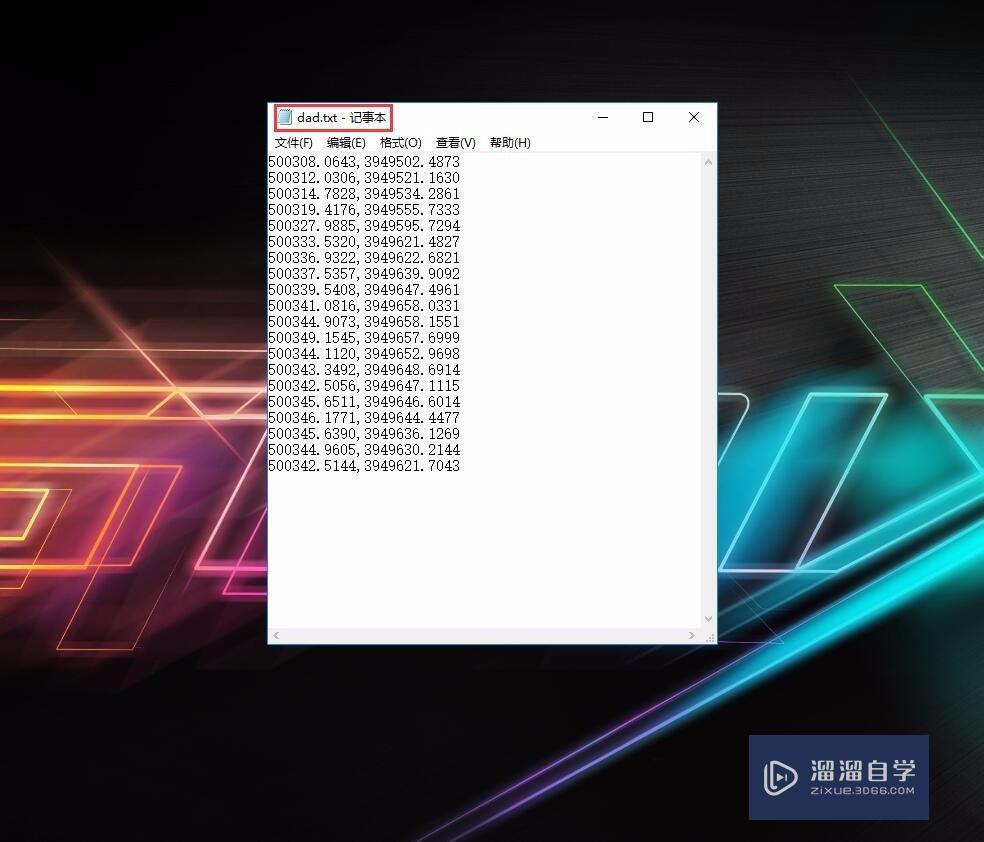This screenshot has height=842, width=984.
Task: Click the window resize grip at bottom-right corner
Action: coord(711,636)
